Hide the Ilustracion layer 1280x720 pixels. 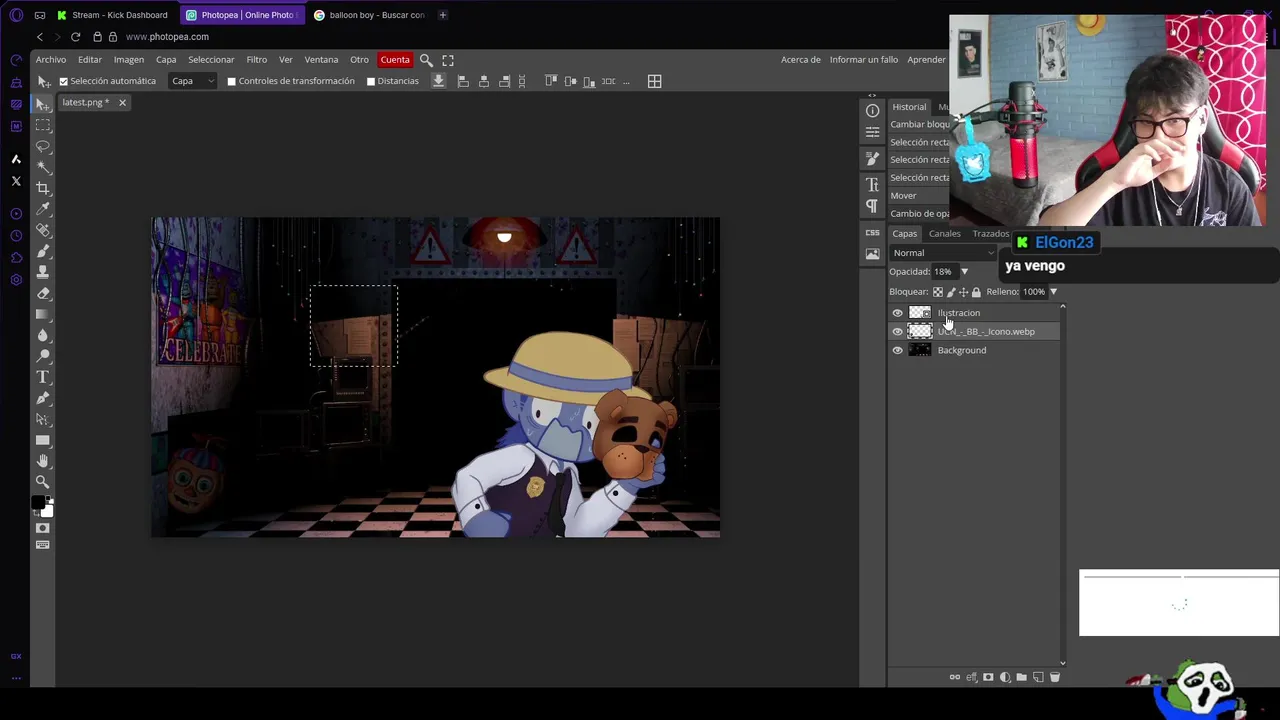click(897, 313)
